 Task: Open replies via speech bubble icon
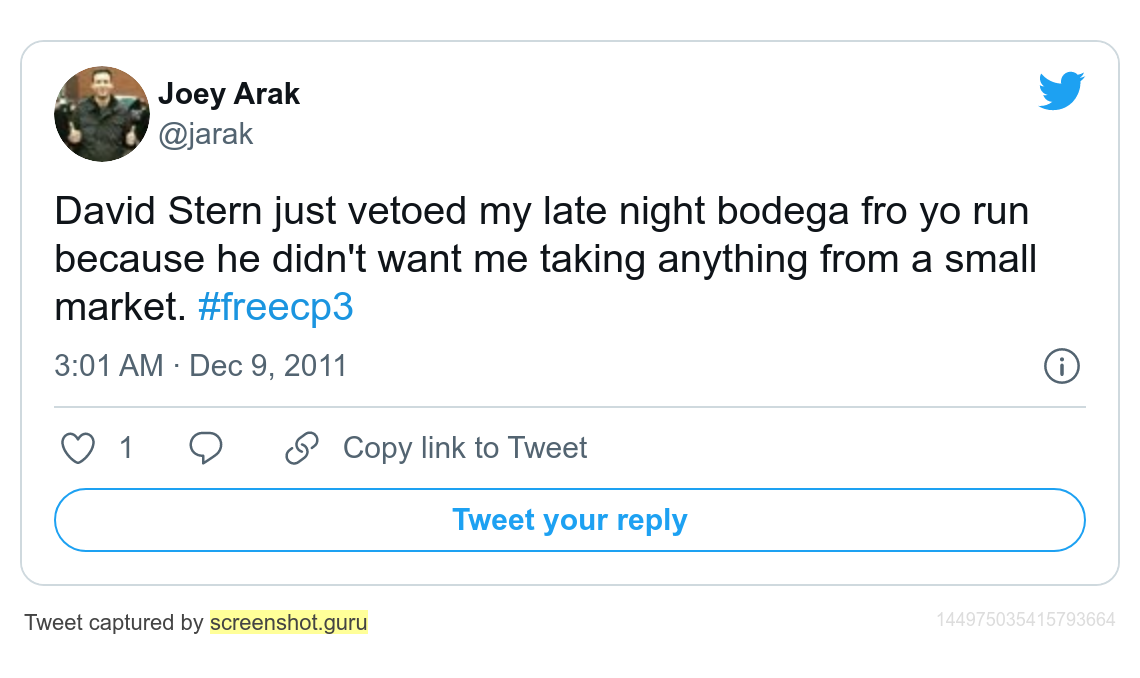coord(206,448)
